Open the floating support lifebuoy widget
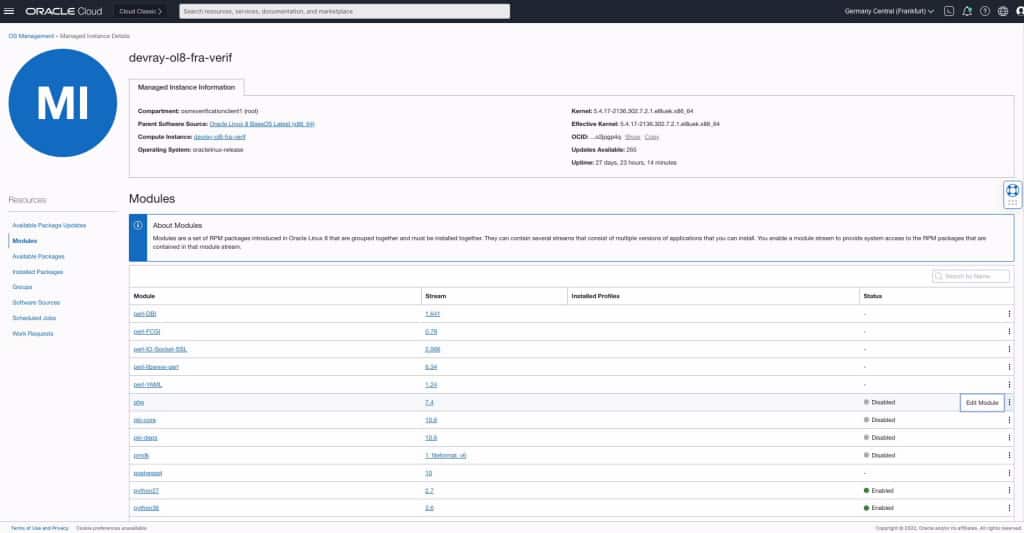Image resolution: width=1024 pixels, height=533 pixels. click(x=1012, y=194)
